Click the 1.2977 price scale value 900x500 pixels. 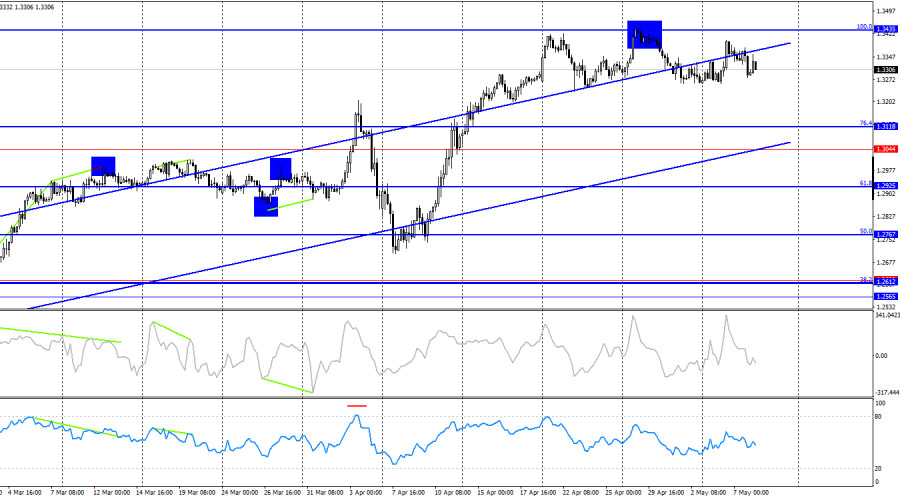click(x=886, y=170)
